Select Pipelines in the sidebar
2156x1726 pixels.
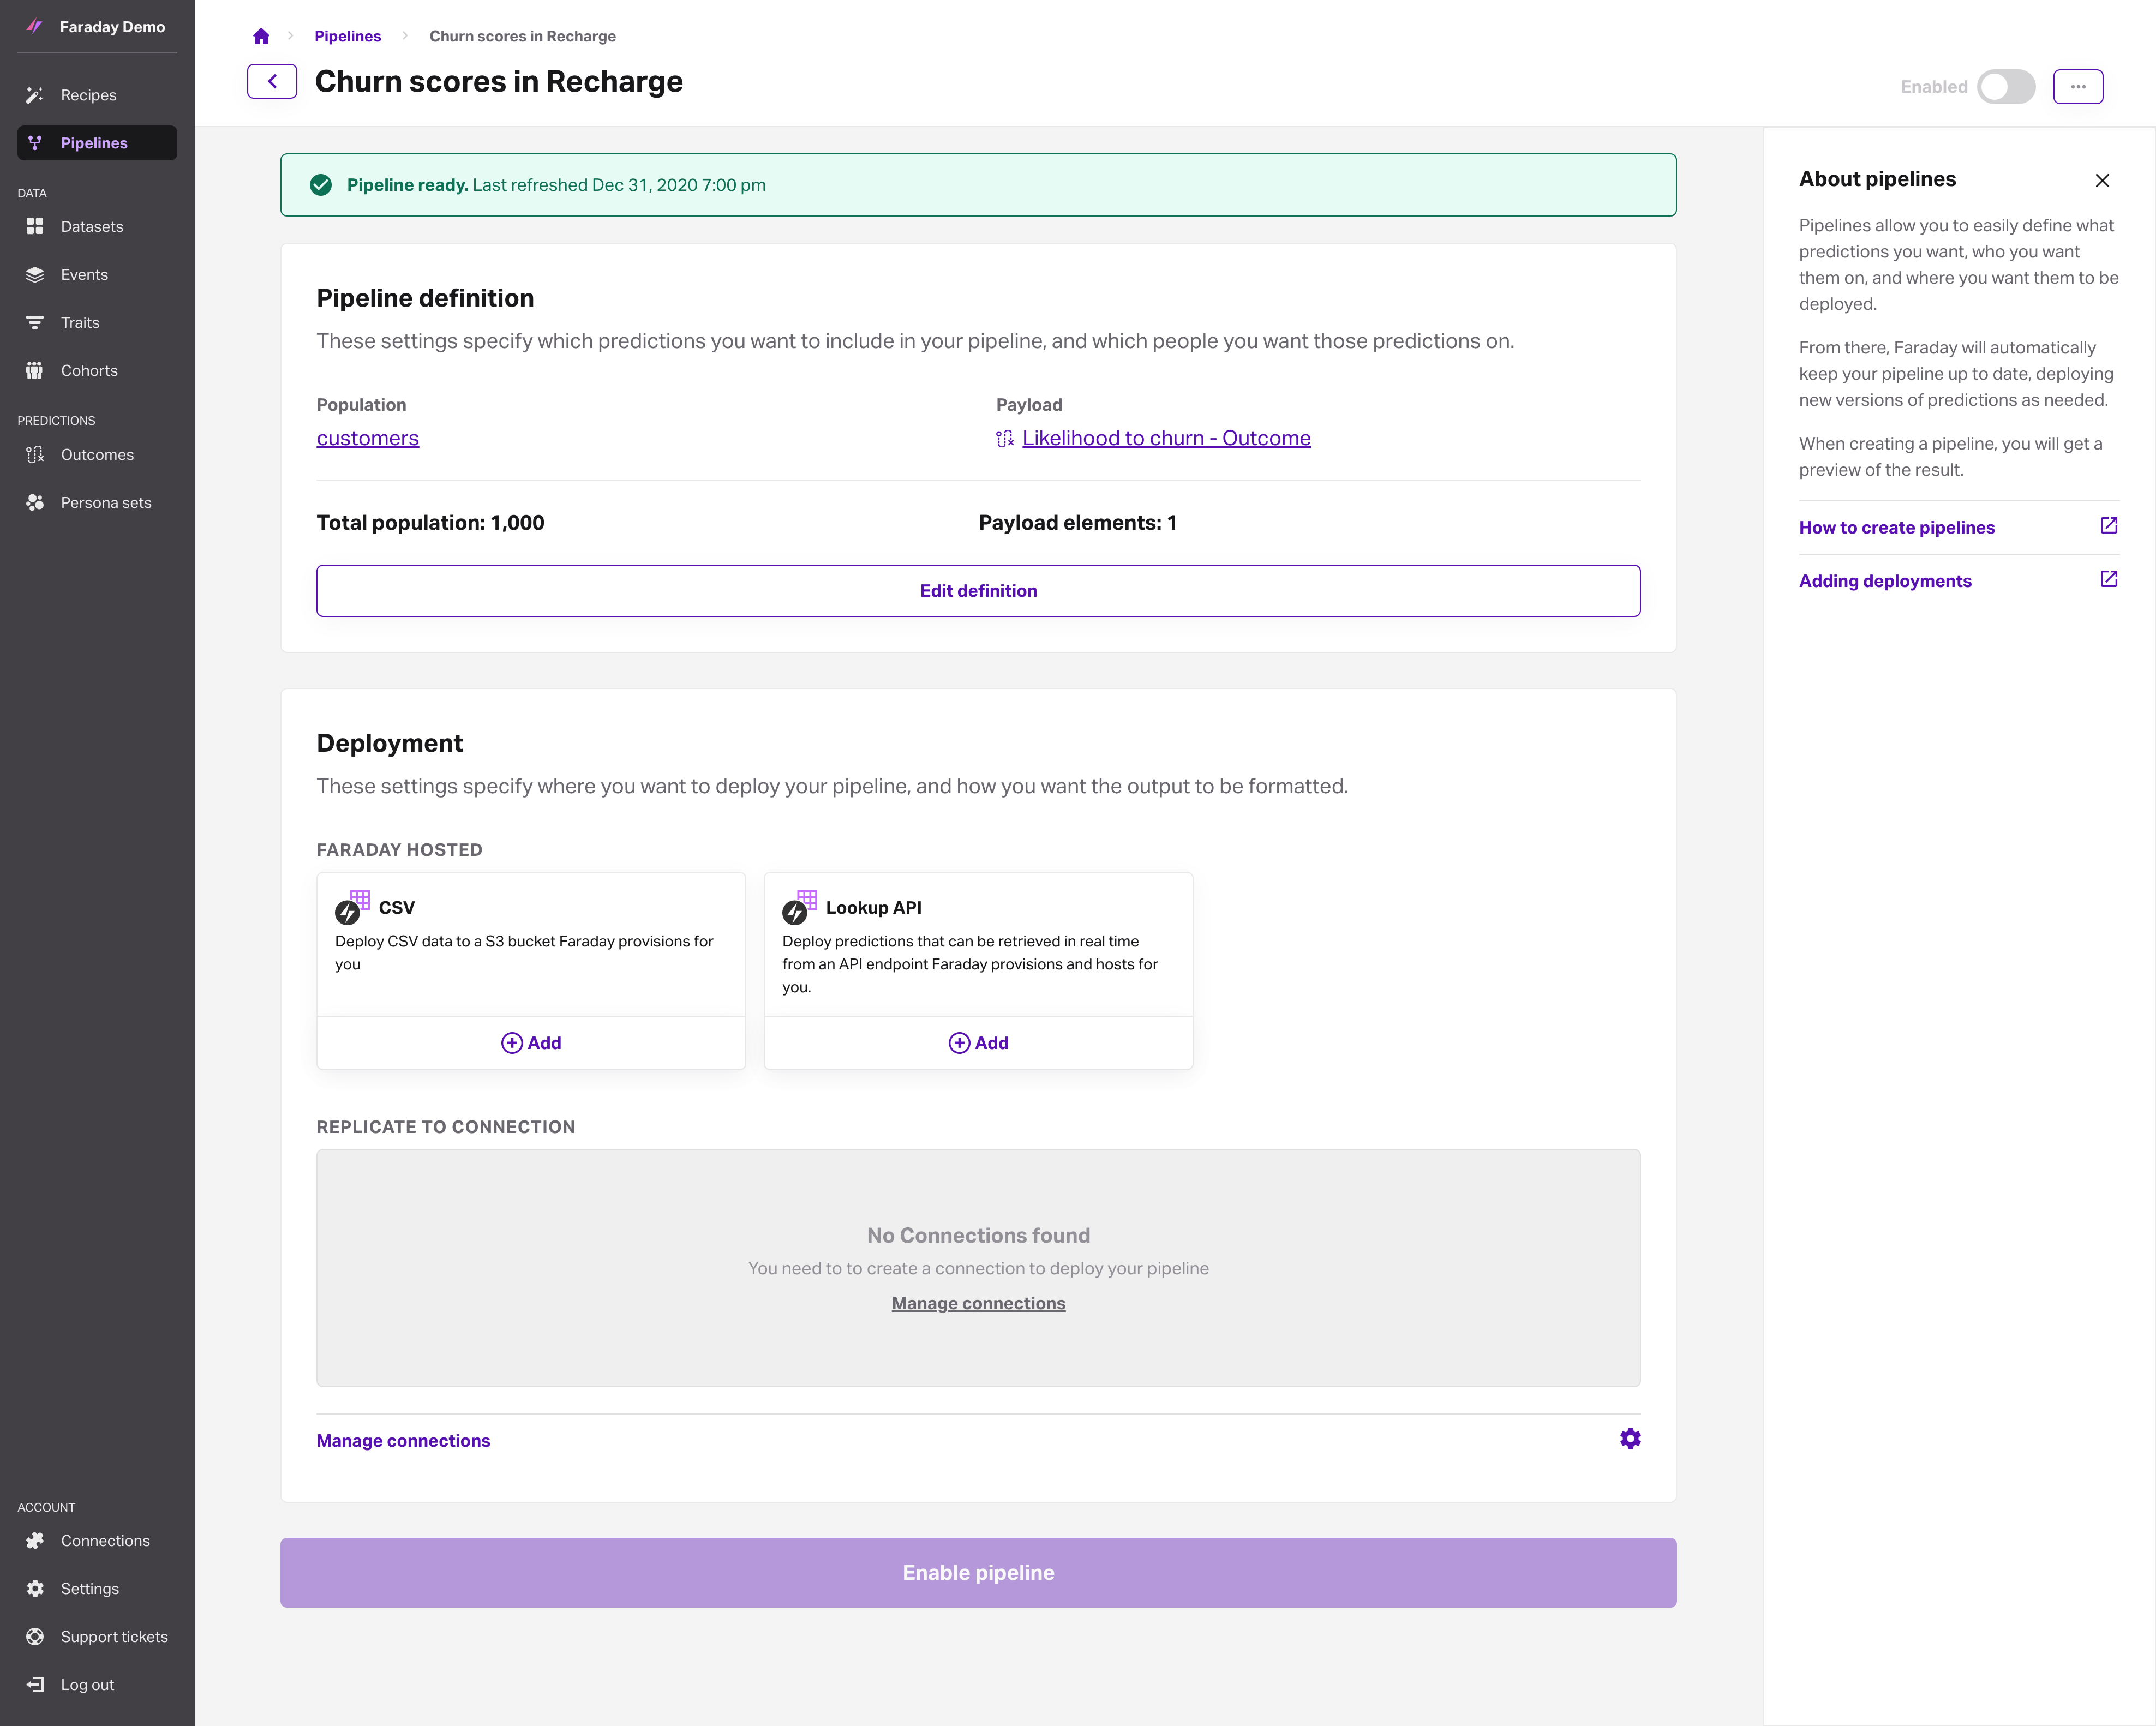pyautogui.click(x=97, y=143)
